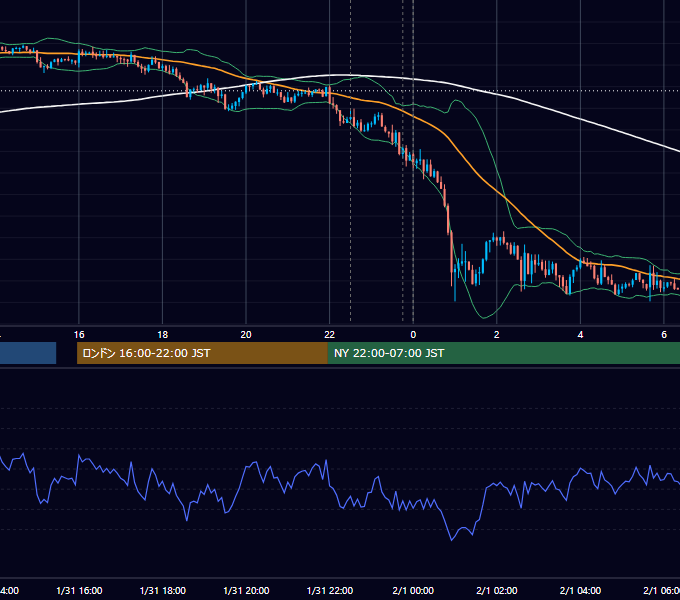Click the 1/31 18:00 date label
680x600 pixels.
point(163,590)
